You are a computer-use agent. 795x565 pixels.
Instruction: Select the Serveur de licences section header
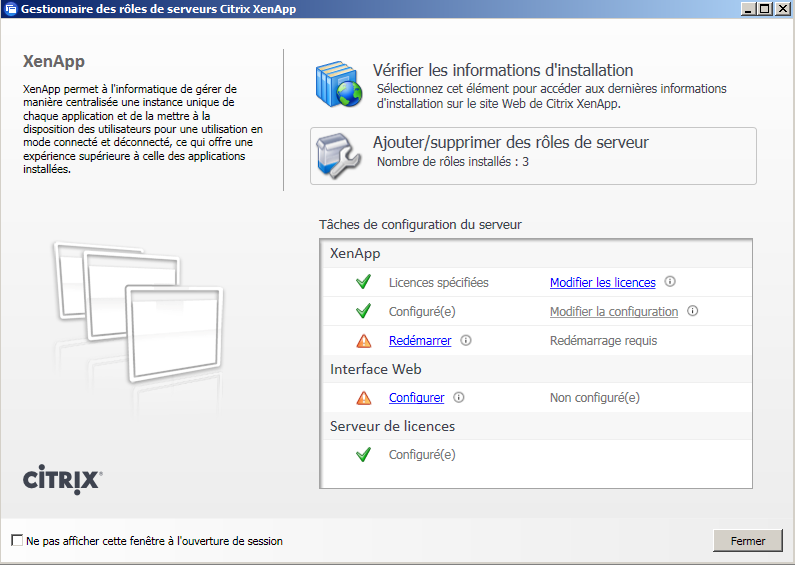(x=392, y=426)
